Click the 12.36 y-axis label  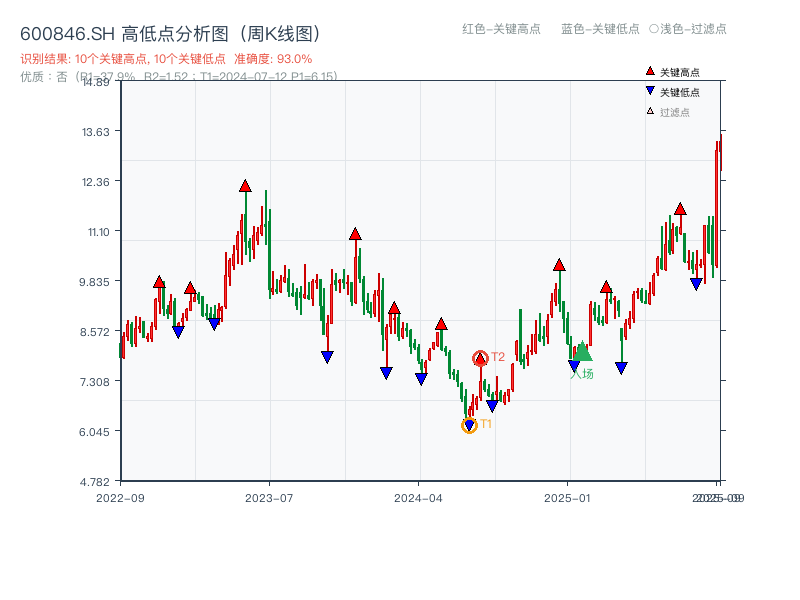click(x=95, y=182)
